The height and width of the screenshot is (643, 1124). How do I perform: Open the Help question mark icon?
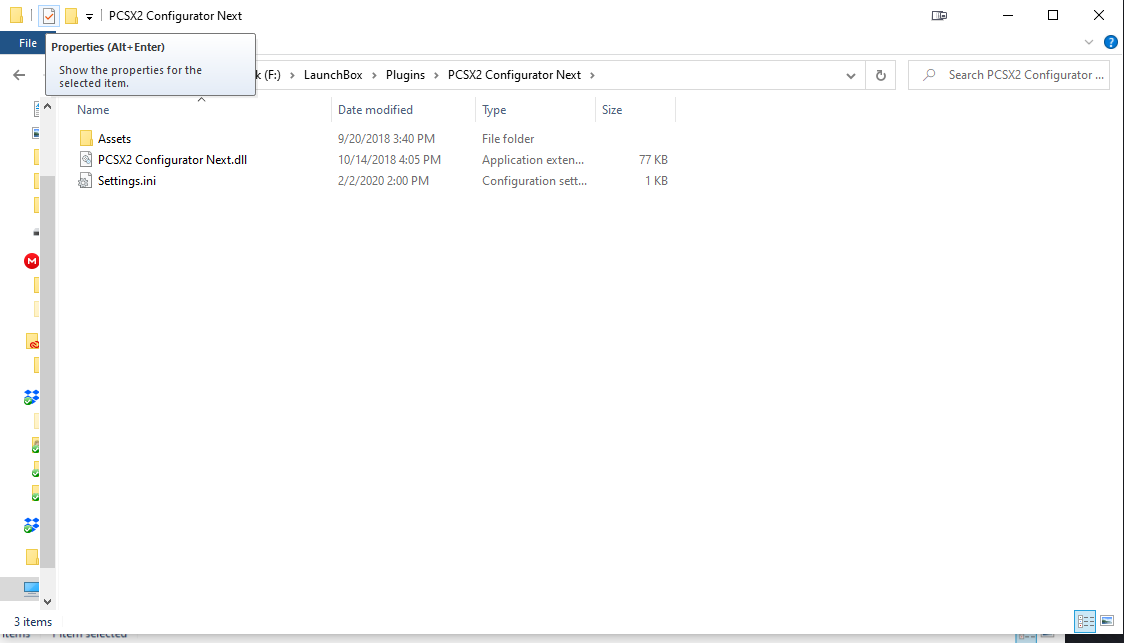(x=1110, y=42)
